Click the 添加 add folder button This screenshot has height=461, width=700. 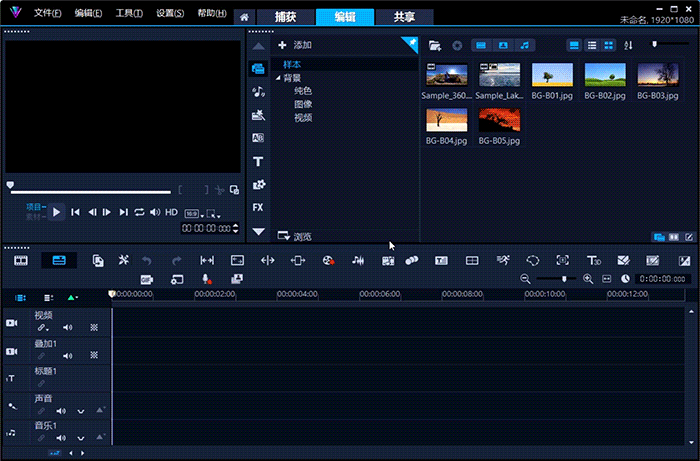tap(296, 45)
